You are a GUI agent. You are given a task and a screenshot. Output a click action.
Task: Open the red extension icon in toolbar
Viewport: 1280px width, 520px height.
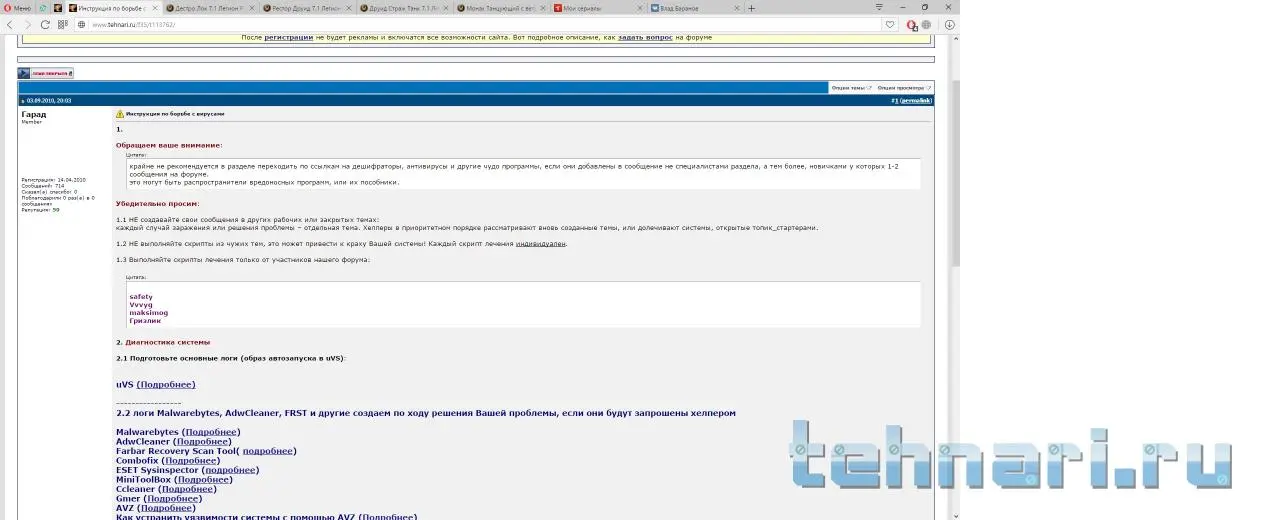click(912, 25)
